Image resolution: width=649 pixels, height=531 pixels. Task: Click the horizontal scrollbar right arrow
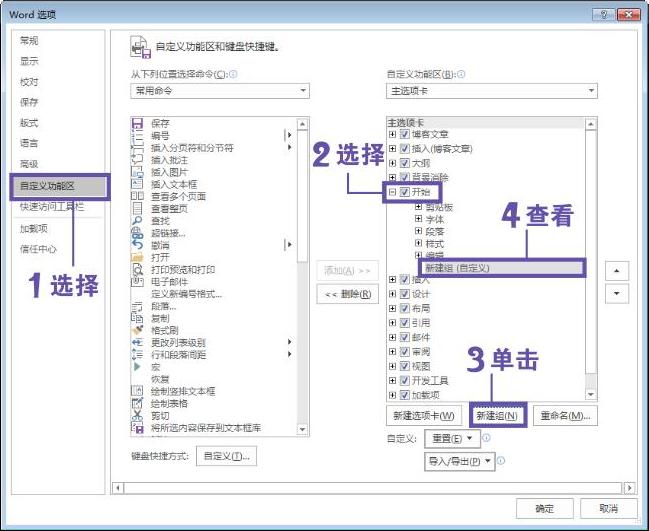click(630, 488)
